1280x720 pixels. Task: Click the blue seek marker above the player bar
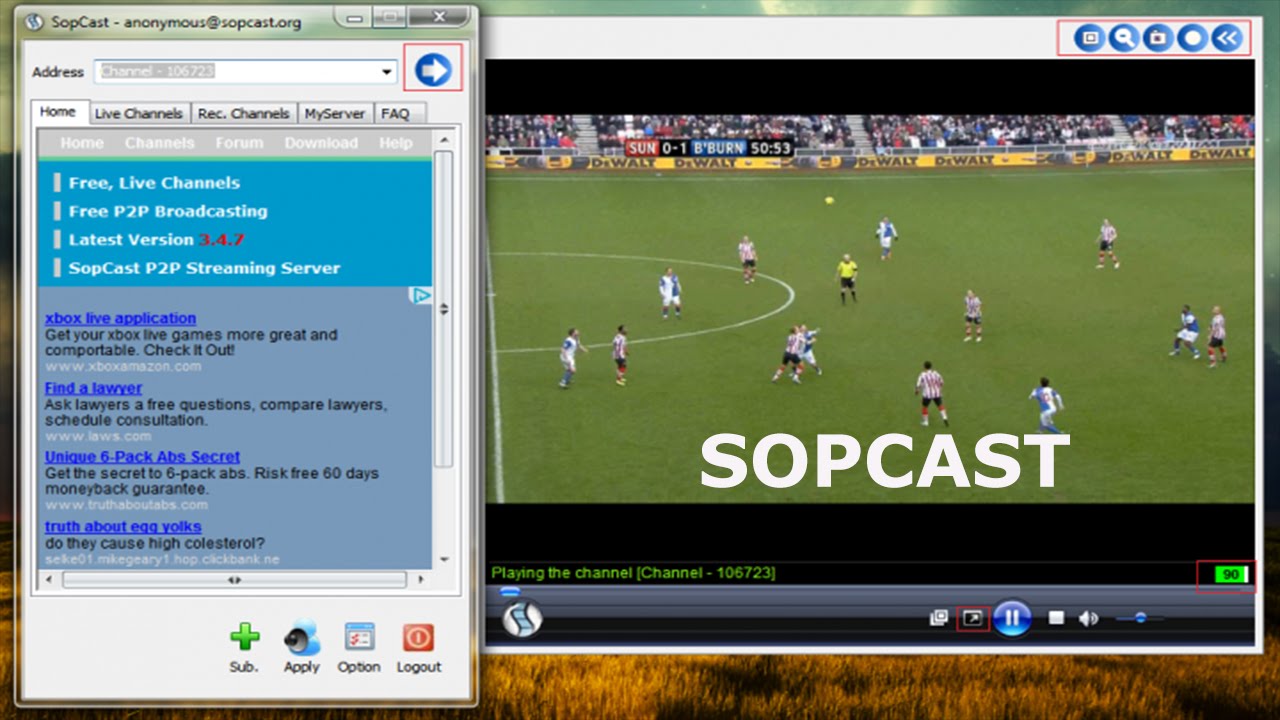[510, 592]
